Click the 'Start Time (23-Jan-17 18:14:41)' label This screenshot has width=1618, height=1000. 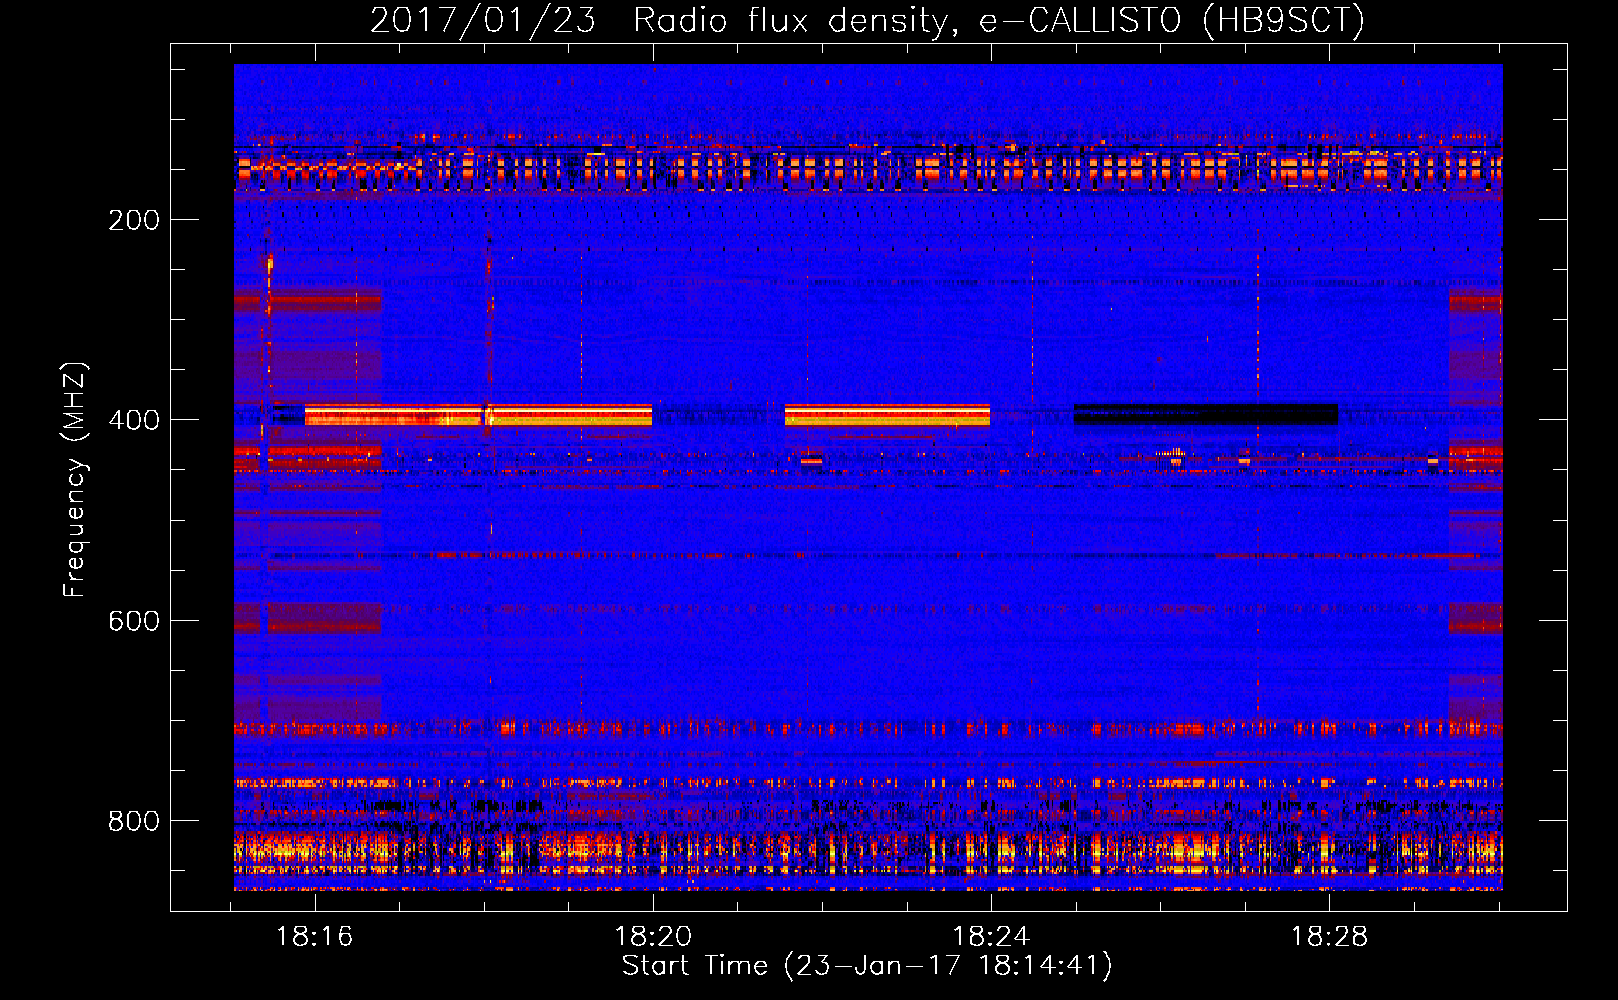pyautogui.click(x=867, y=966)
